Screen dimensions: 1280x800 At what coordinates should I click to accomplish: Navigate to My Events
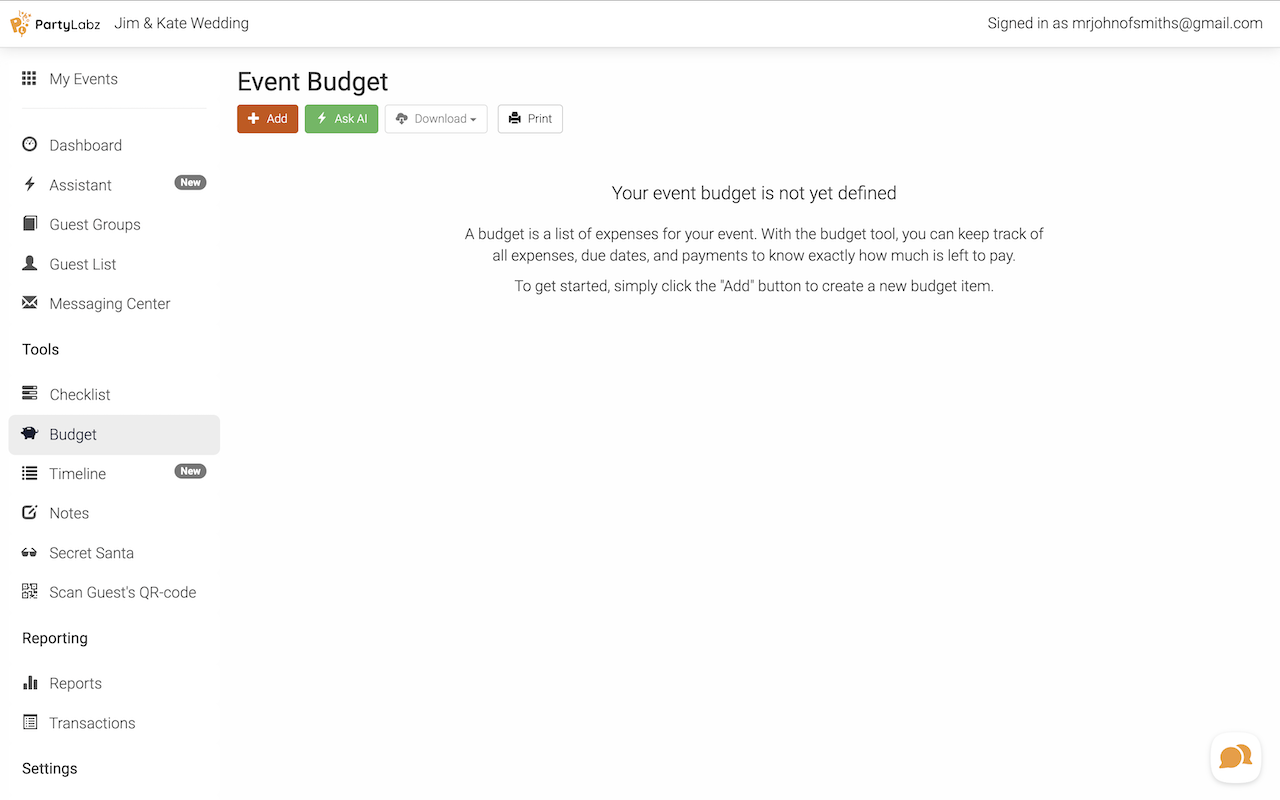tap(83, 79)
